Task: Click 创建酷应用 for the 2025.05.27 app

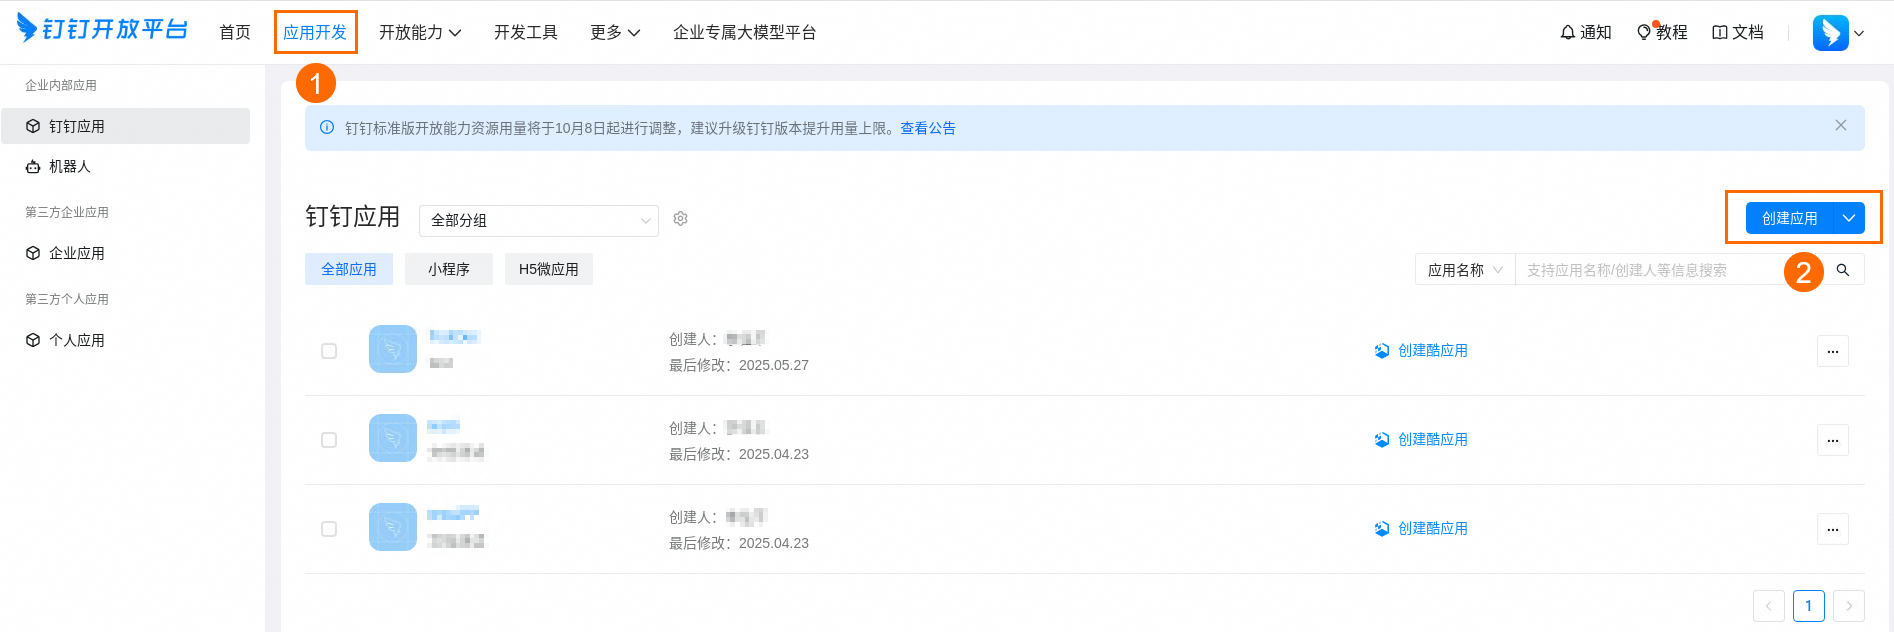Action: 1421,350
